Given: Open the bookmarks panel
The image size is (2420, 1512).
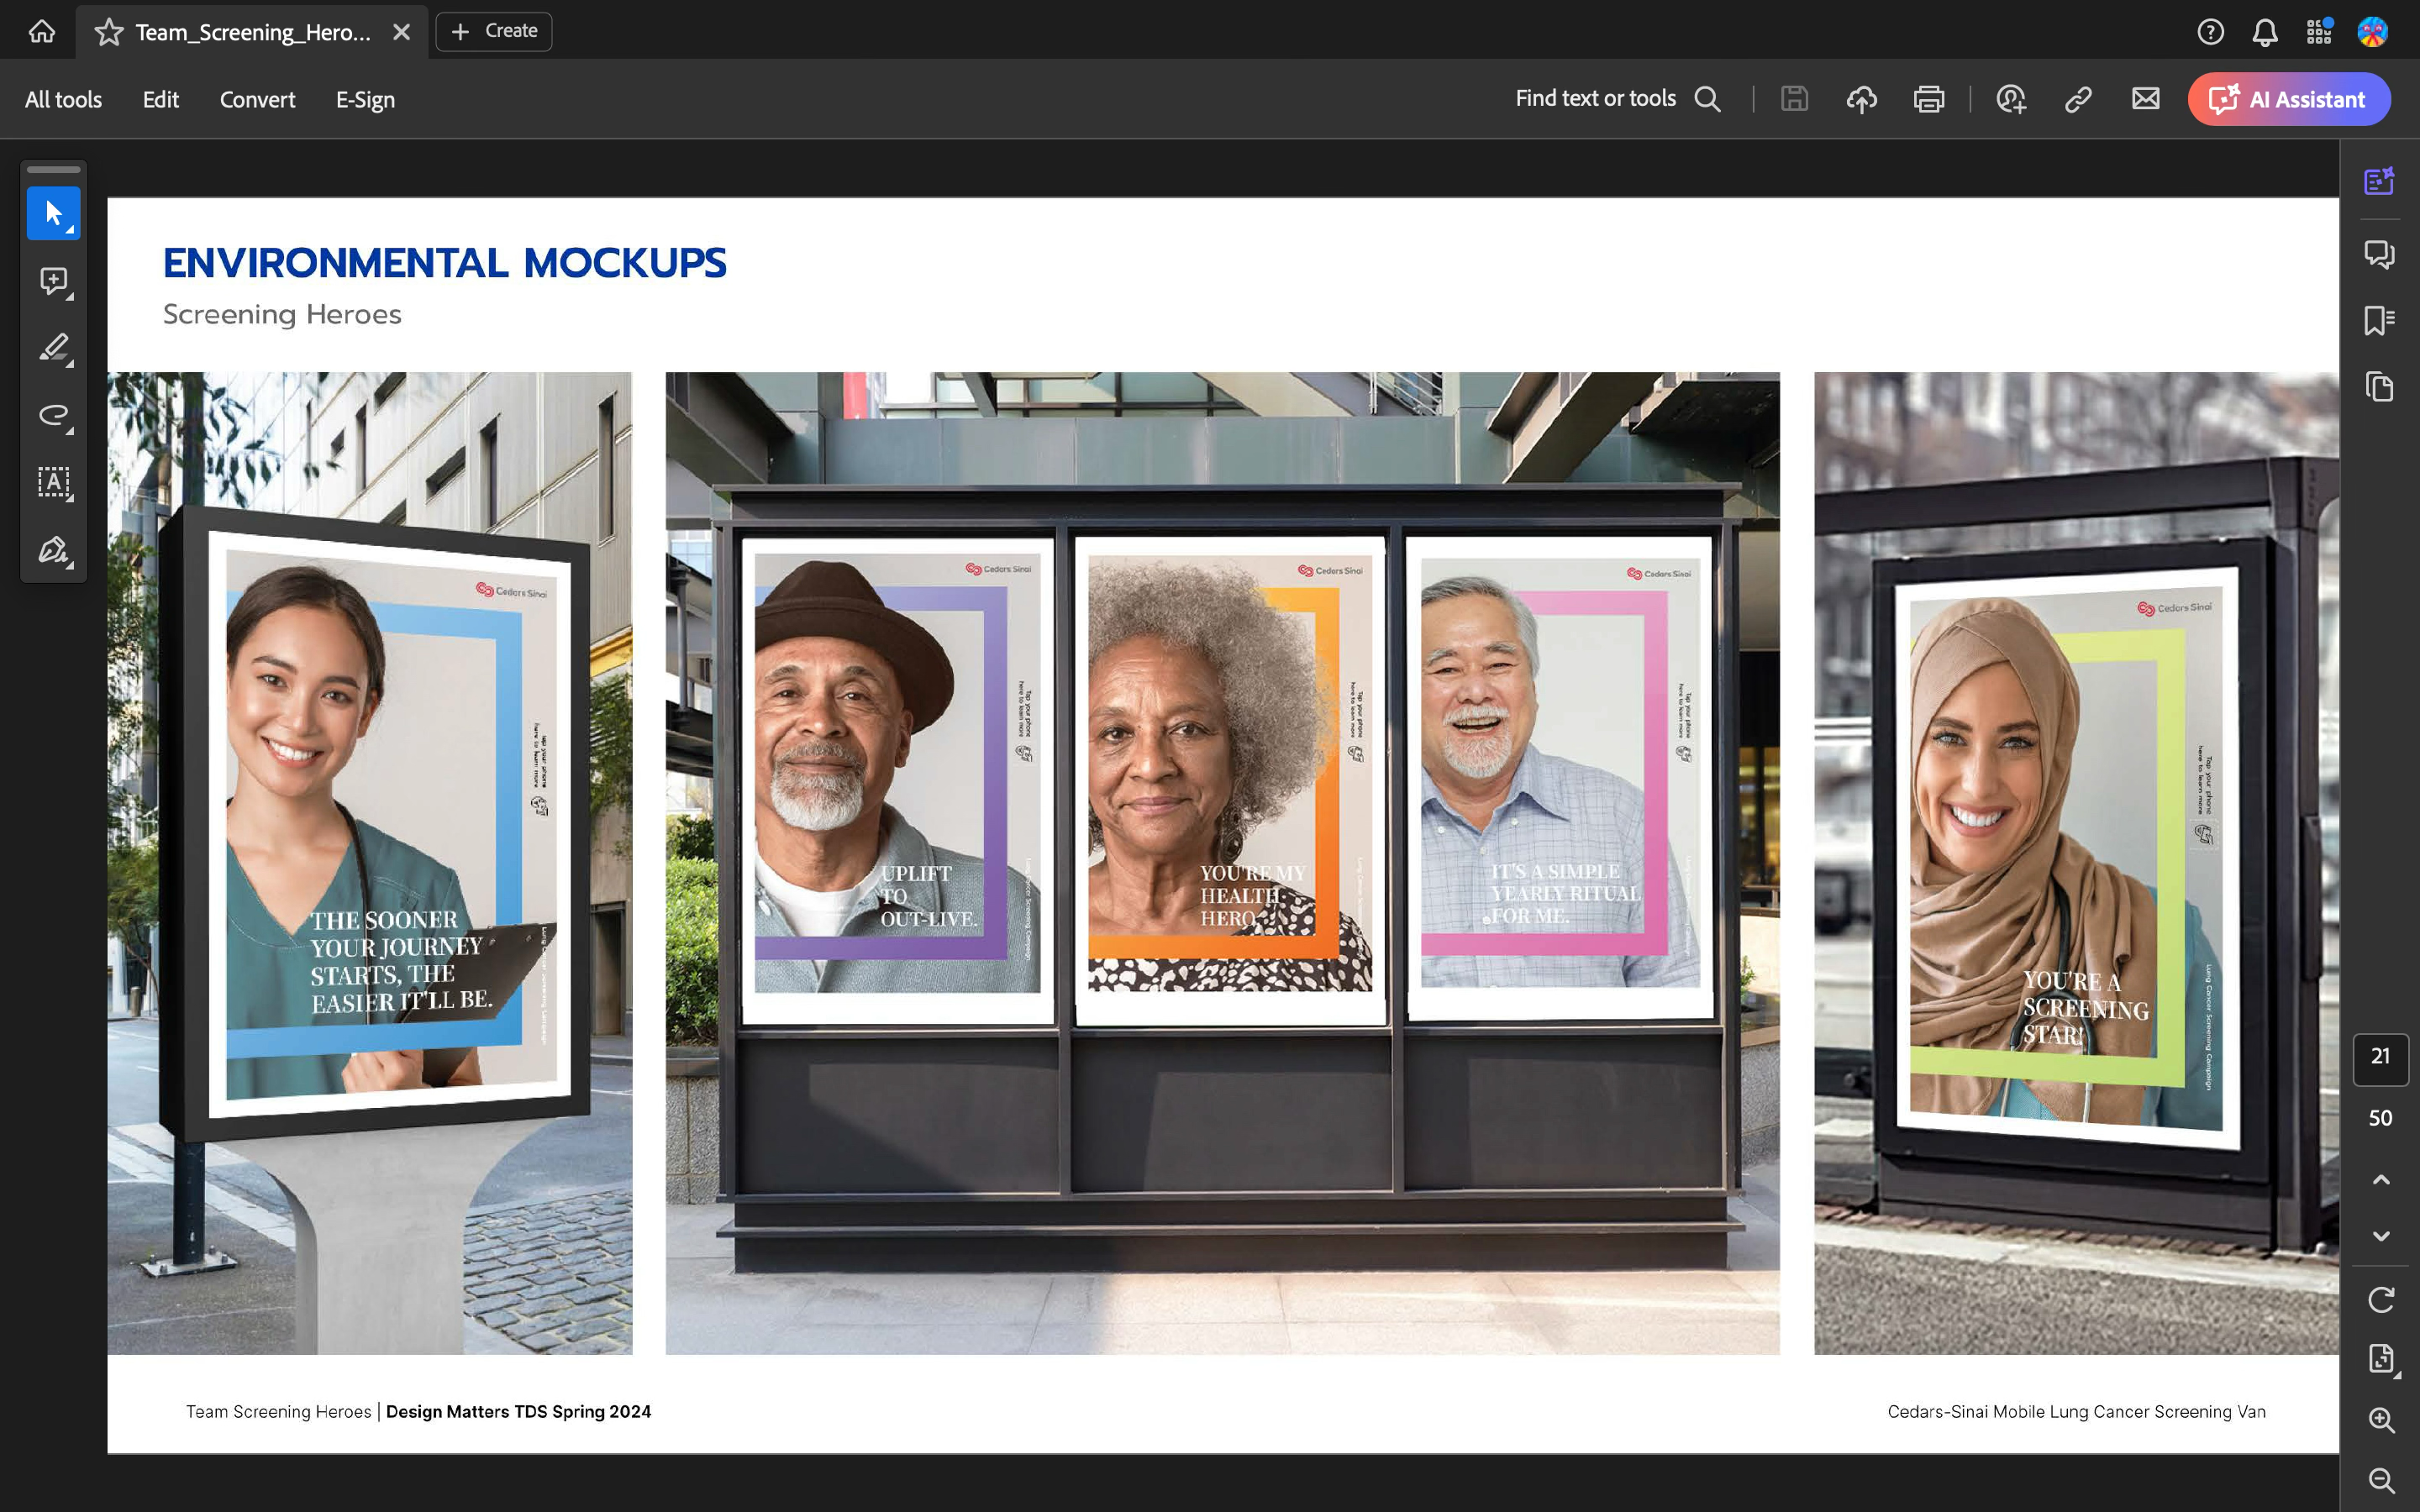Looking at the screenshot, I should (2379, 321).
